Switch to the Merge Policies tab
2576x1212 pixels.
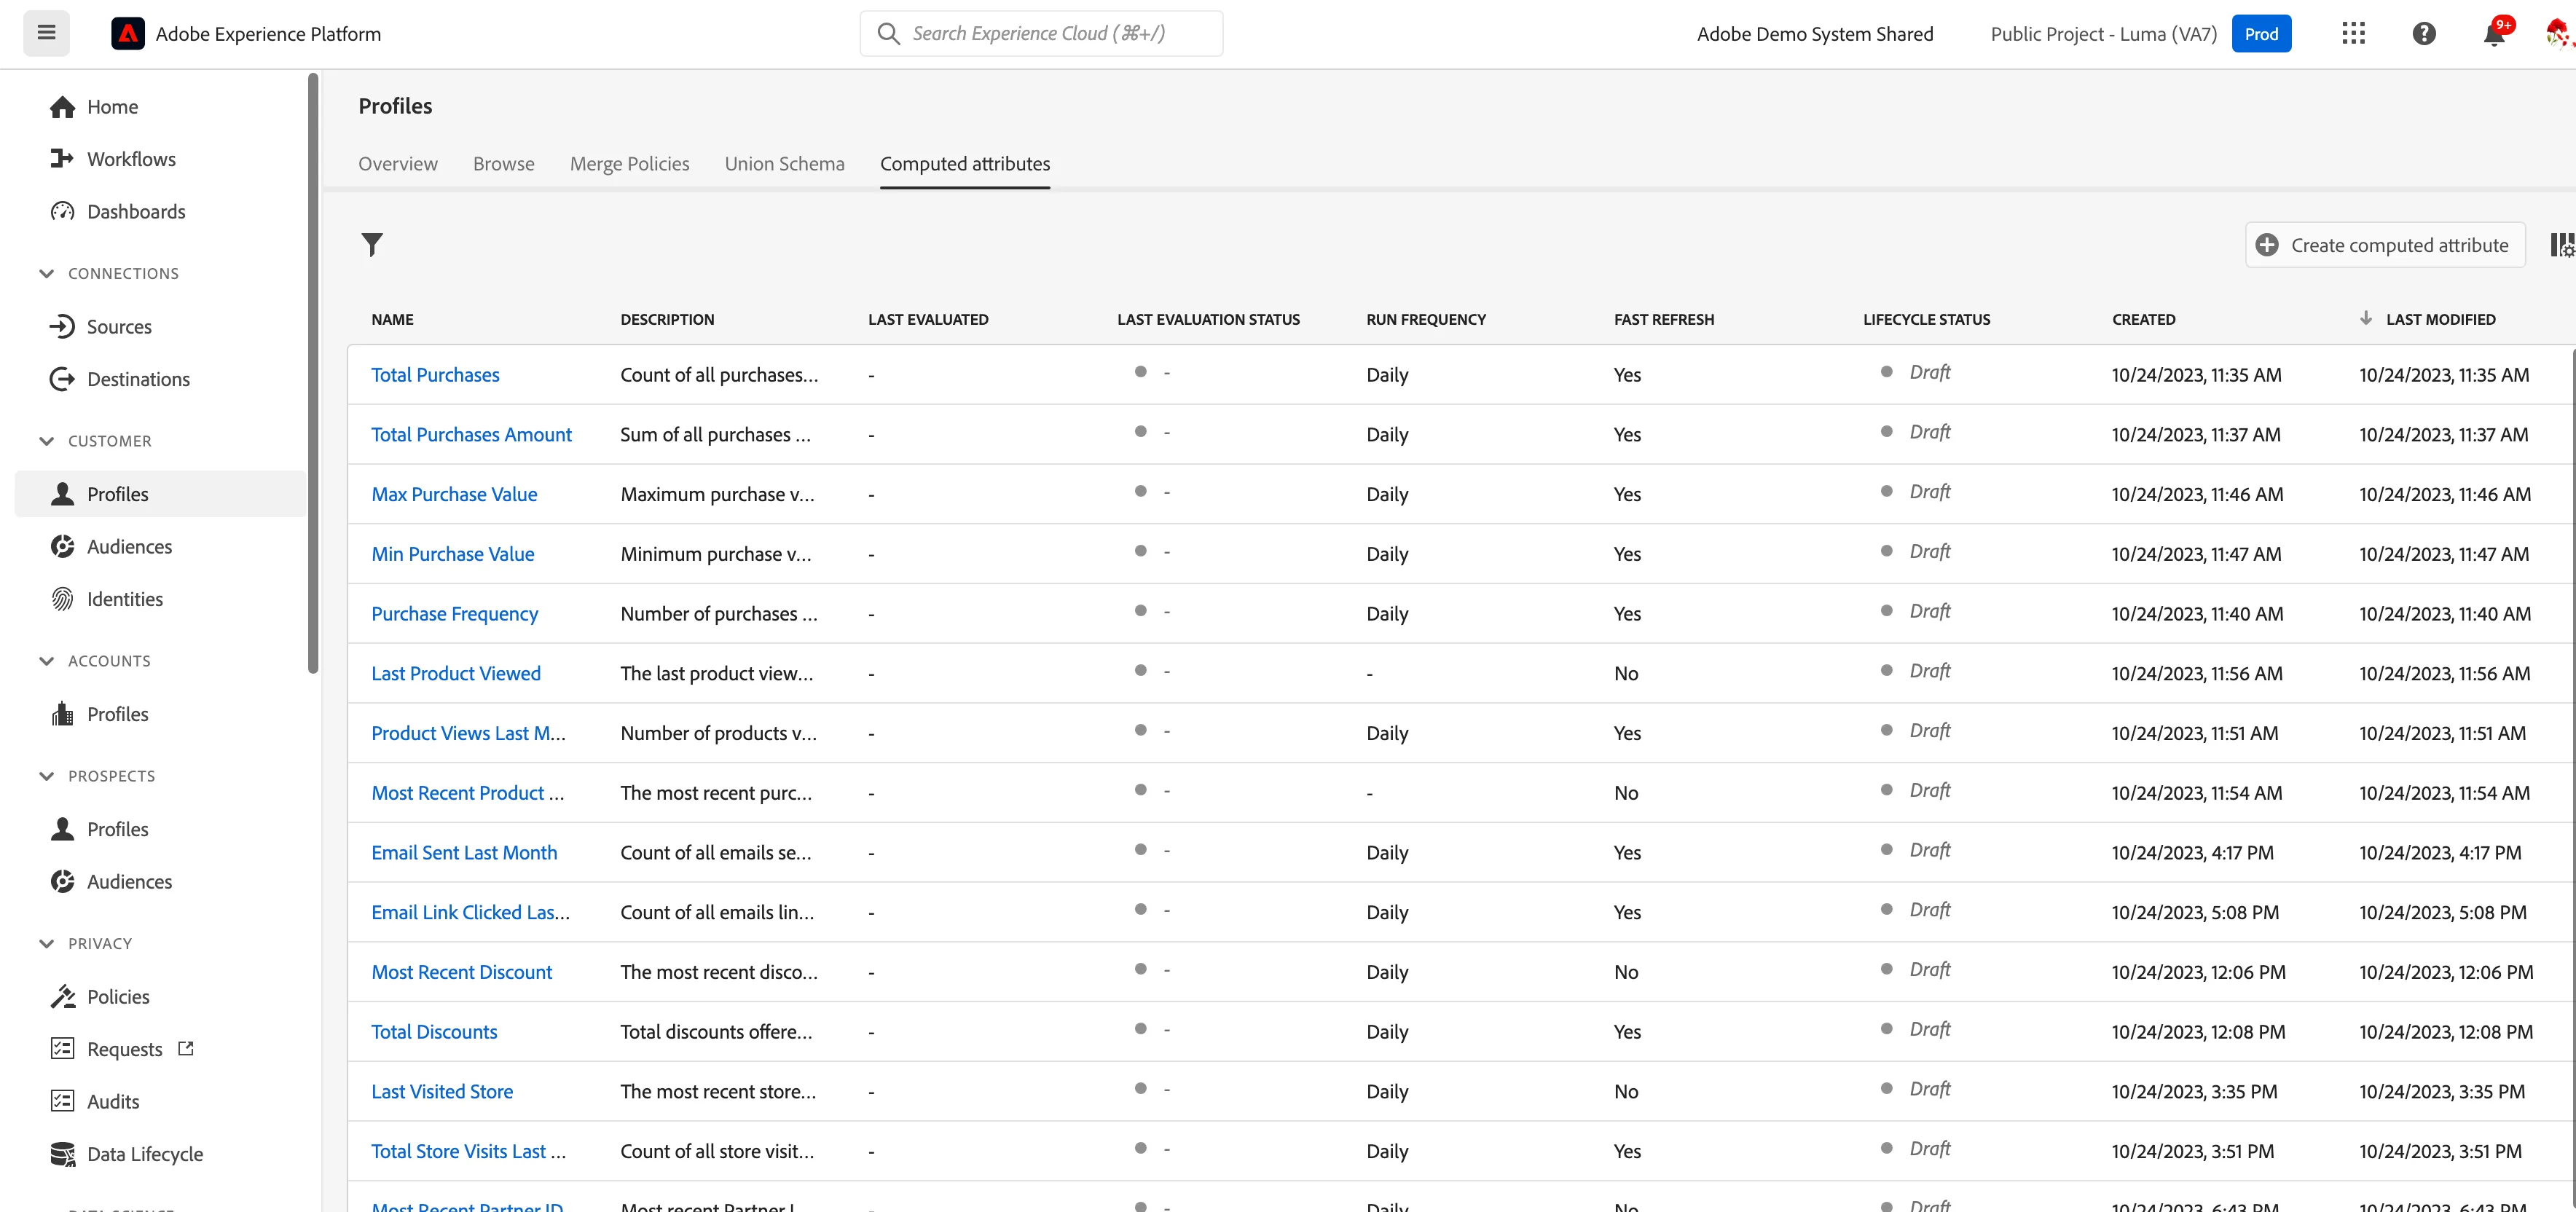630,164
